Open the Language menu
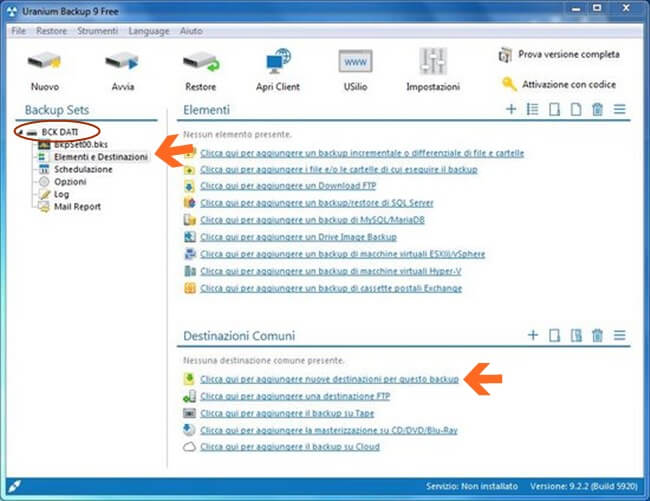 pyautogui.click(x=149, y=31)
